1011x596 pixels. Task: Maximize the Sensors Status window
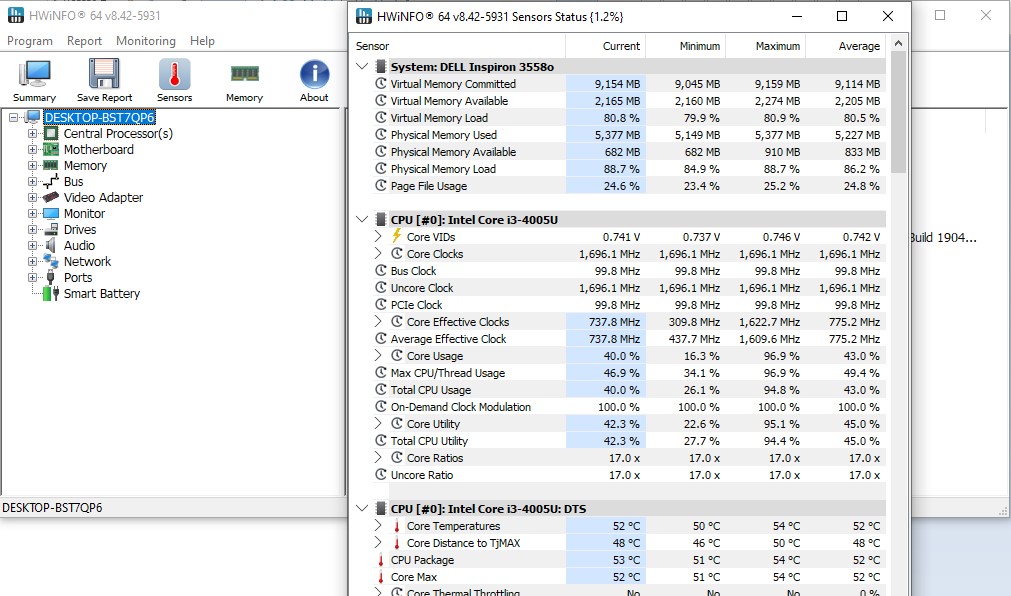(x=841, y=16)
